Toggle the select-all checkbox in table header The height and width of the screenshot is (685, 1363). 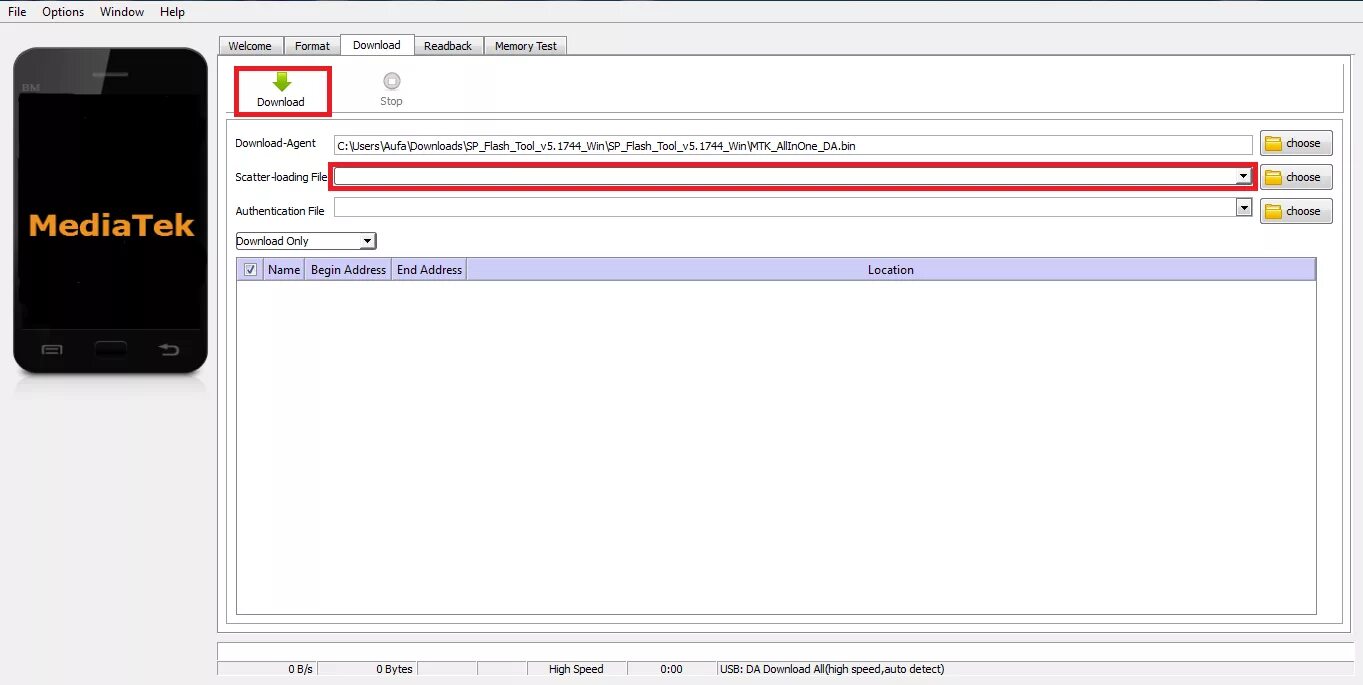tap(250, 269)
